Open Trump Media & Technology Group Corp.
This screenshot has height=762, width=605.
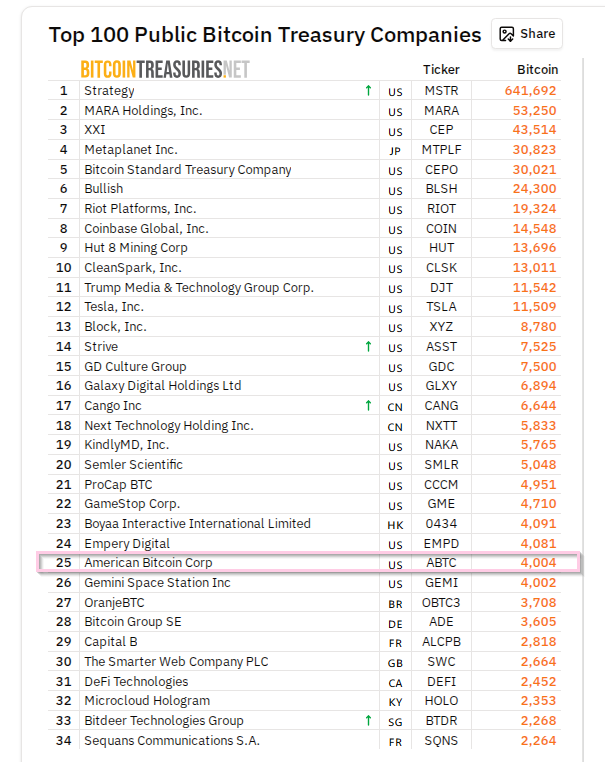pyautogui.click(x=199, y=288)
